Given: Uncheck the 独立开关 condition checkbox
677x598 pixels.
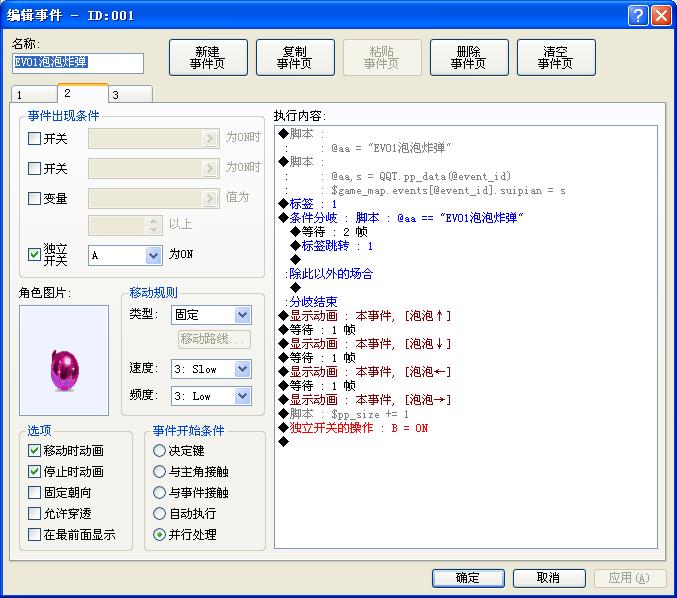Looking at the screenshot, I should pyautogui.click(x=34, y=254).
